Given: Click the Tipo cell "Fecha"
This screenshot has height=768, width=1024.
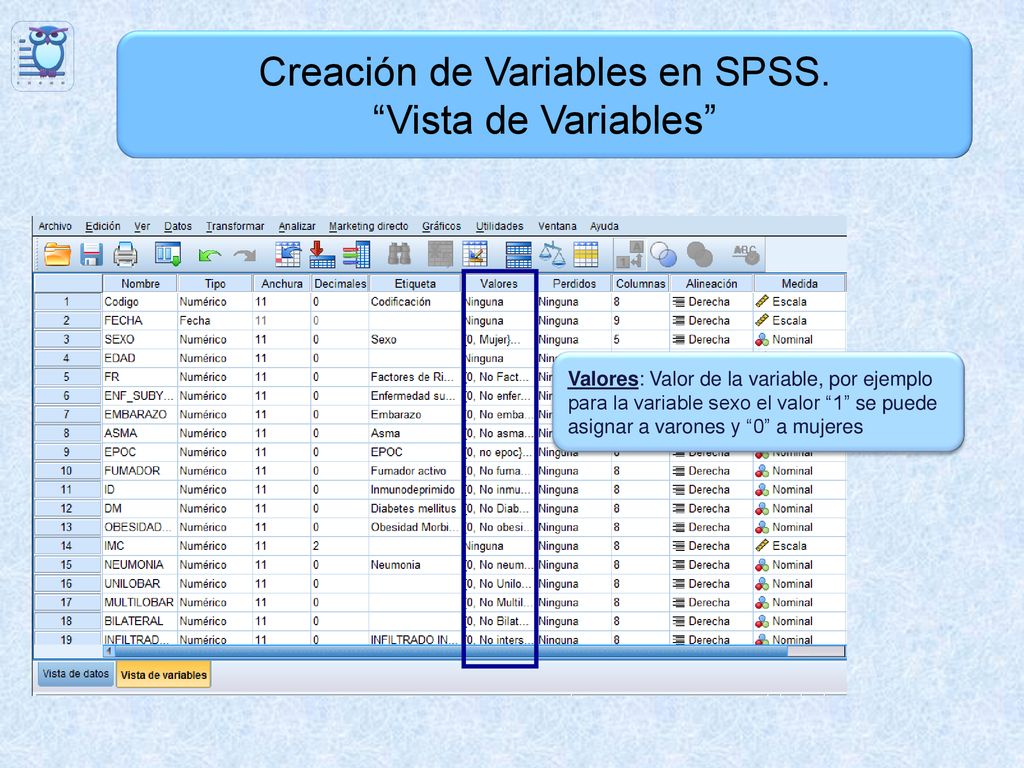Looking at the screenshot, I should (215, 321).
